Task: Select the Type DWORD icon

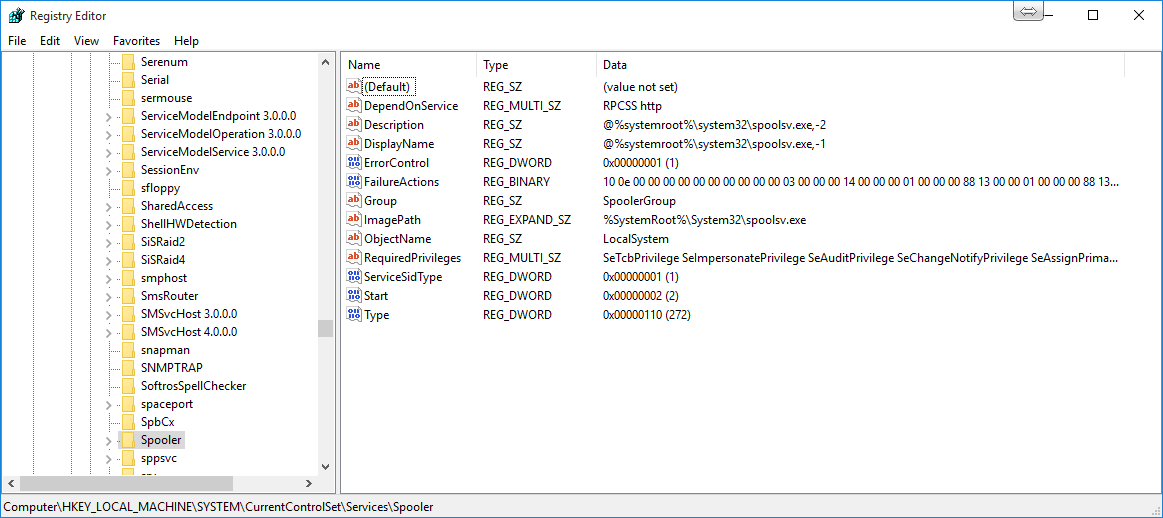Action: (x=354, y=315)
